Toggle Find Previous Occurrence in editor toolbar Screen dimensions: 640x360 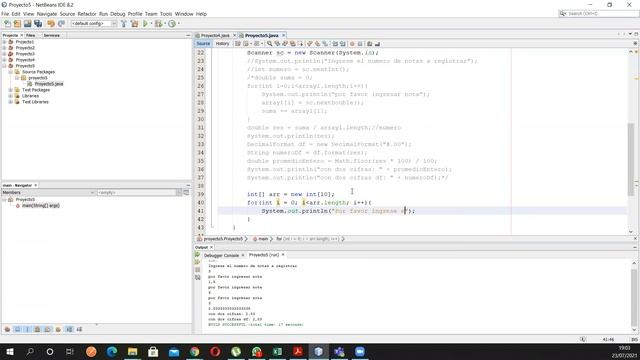[277, 44]
